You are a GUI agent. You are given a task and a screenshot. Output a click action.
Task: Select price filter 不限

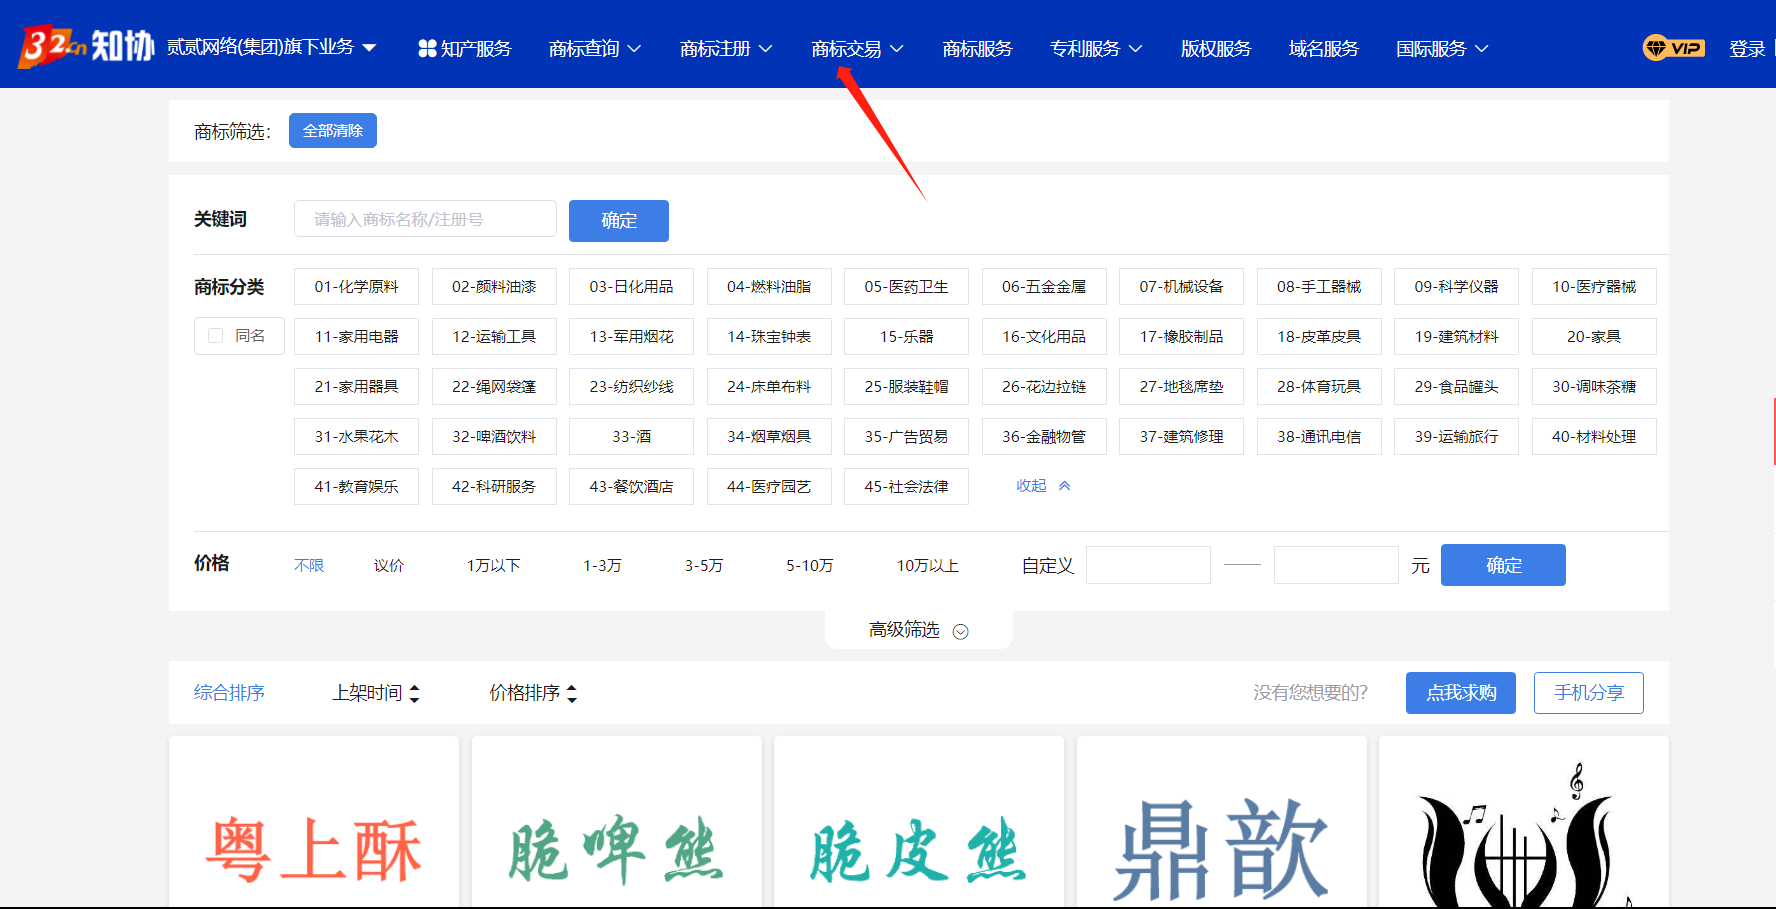point(309,565)
